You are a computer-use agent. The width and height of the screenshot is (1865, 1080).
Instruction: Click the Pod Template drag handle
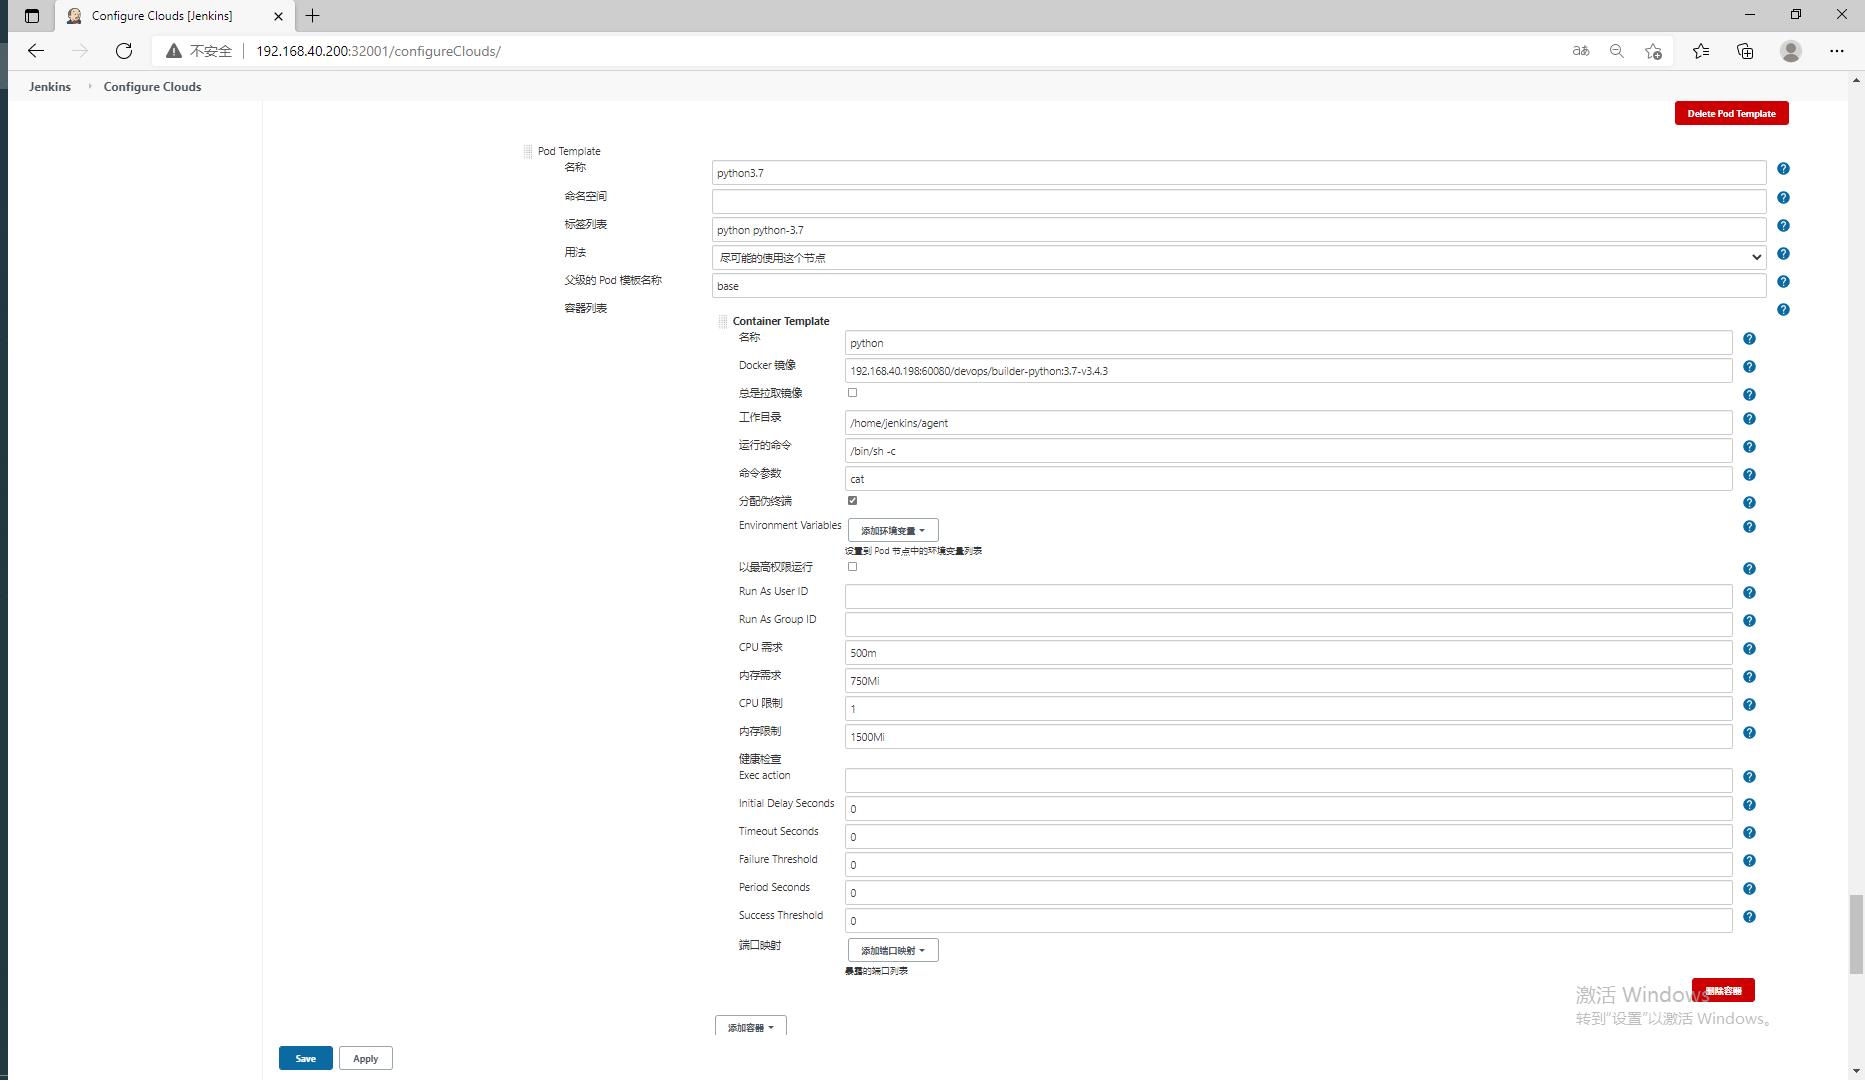(x=528, y=152)
